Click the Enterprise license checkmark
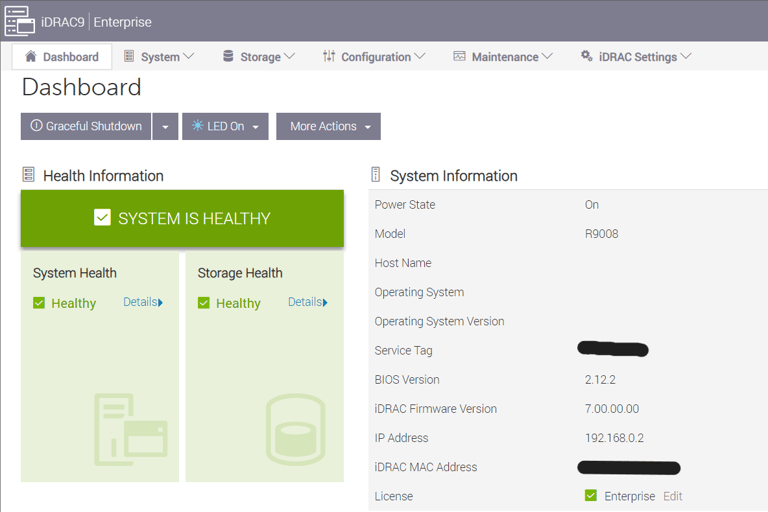The height and width of the screenshot is (512, 768). coord(591,495)
